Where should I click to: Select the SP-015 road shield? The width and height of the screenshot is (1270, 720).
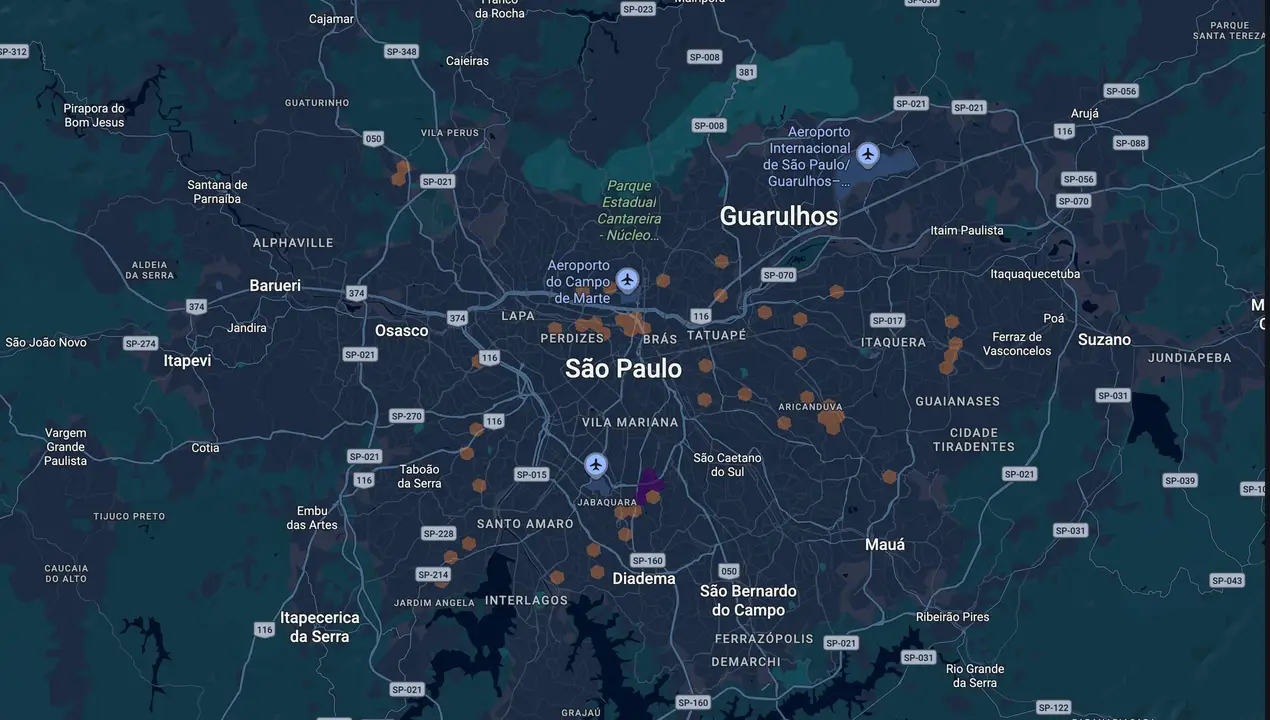pyautogui.click(x=531, y=474)
